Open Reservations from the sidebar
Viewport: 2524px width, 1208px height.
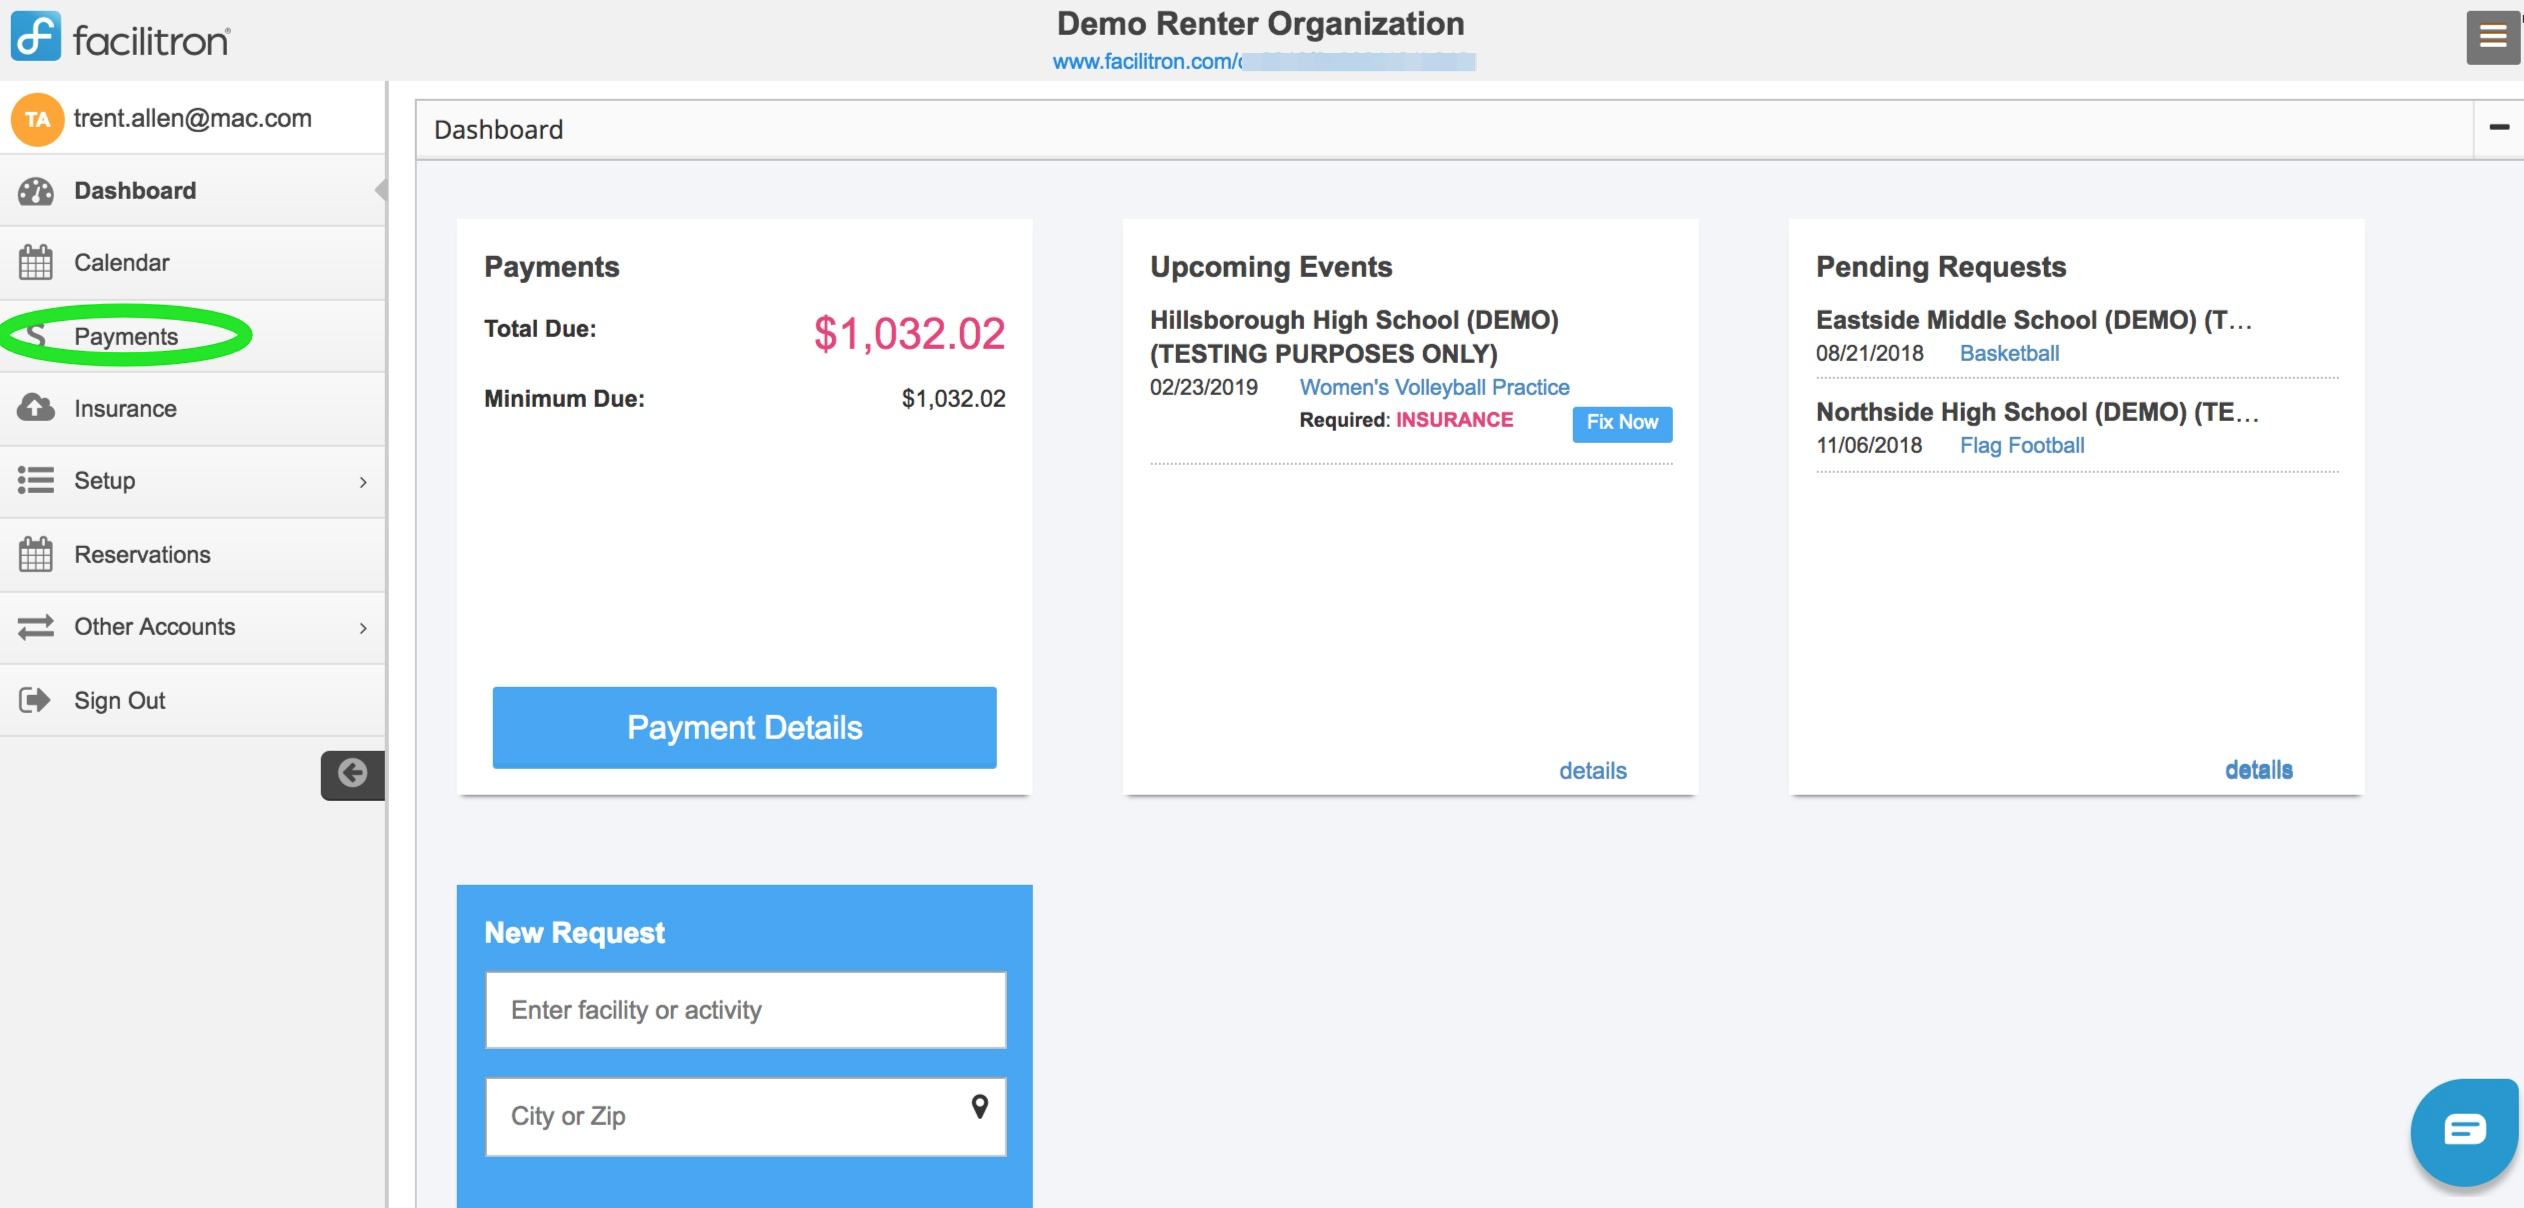(x=141, y=554)
